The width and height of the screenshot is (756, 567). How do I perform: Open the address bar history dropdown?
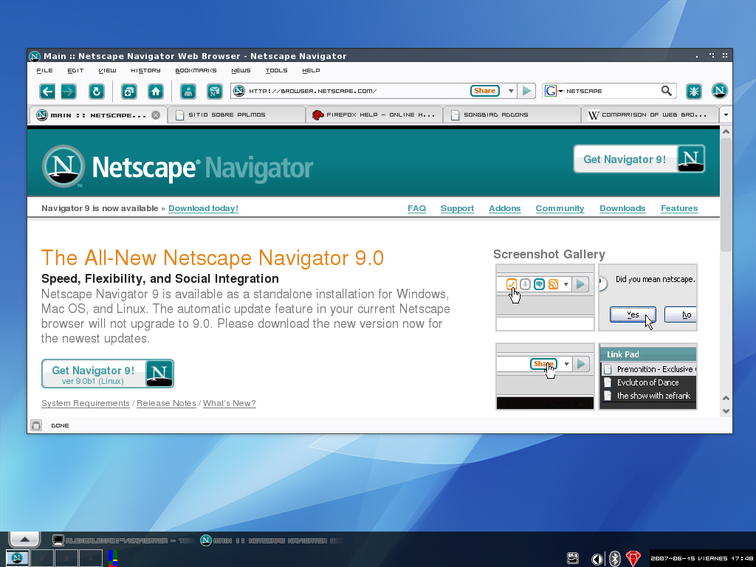(x=511, y=91)
